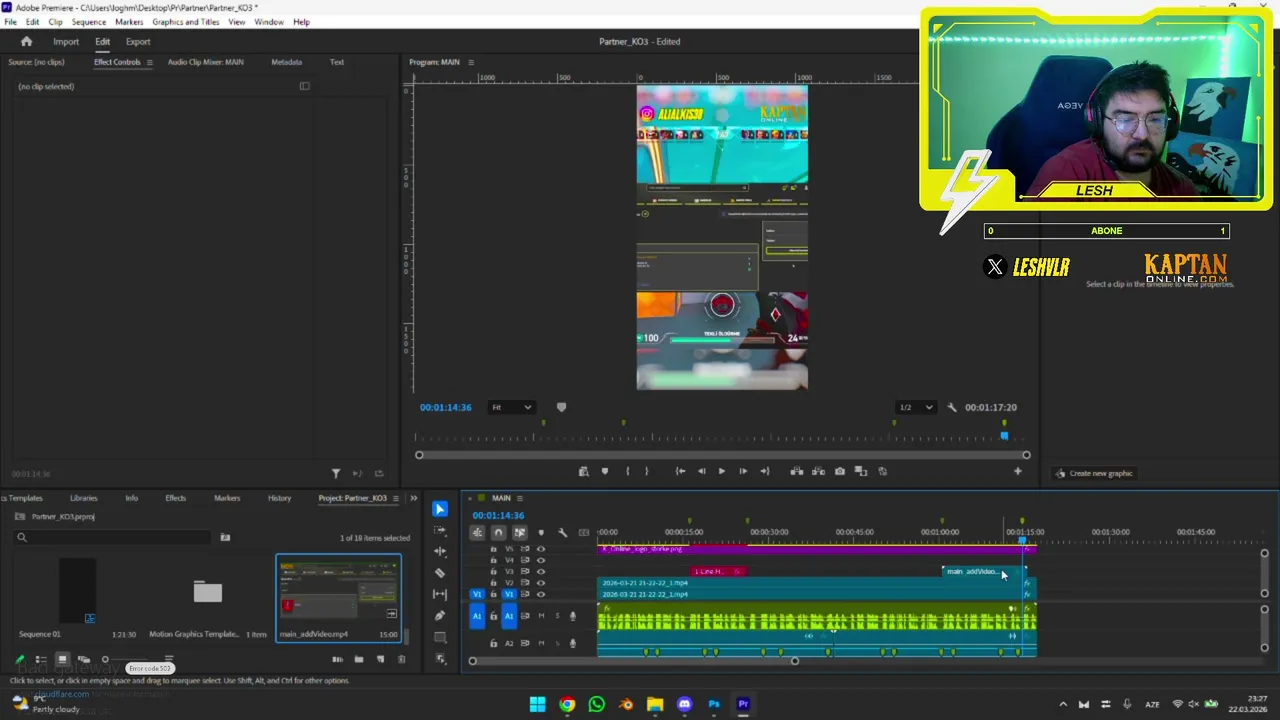Open playback resolution 1/2 dropdown
Screen dimensions: 1280x720
[915, 407]
